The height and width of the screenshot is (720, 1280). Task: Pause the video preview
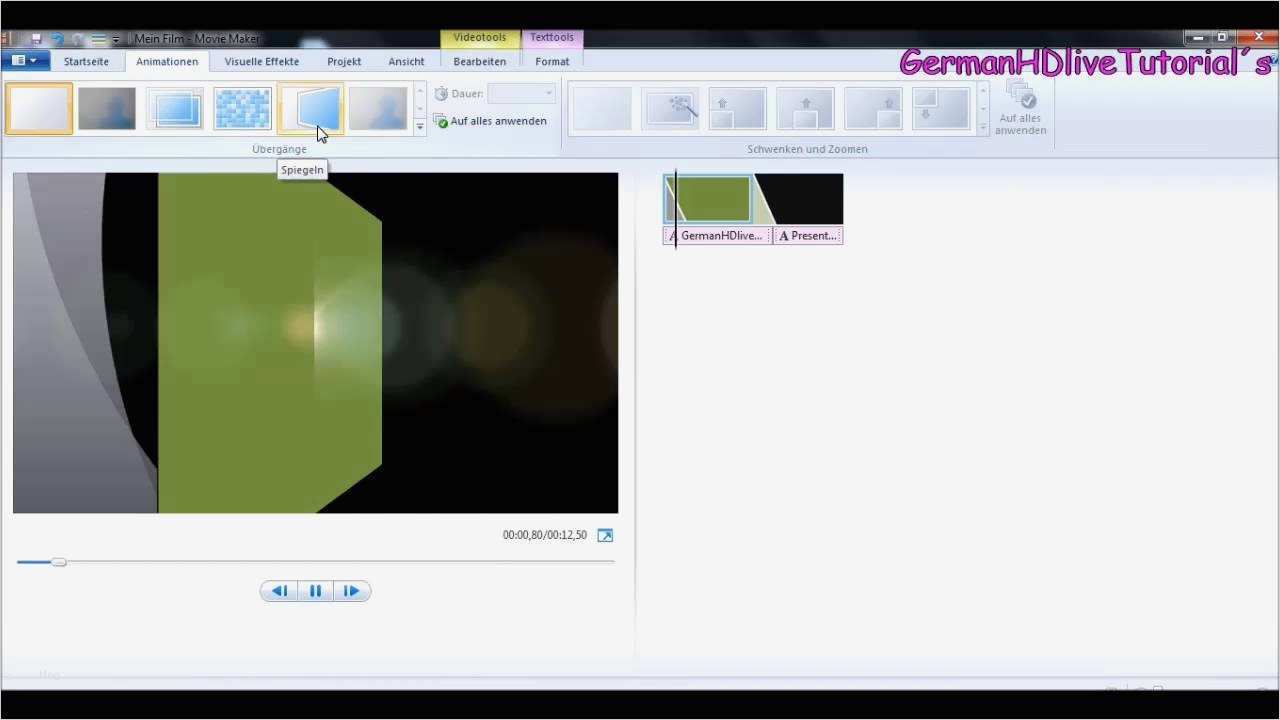pyautogui.click(x=315, y=591)
